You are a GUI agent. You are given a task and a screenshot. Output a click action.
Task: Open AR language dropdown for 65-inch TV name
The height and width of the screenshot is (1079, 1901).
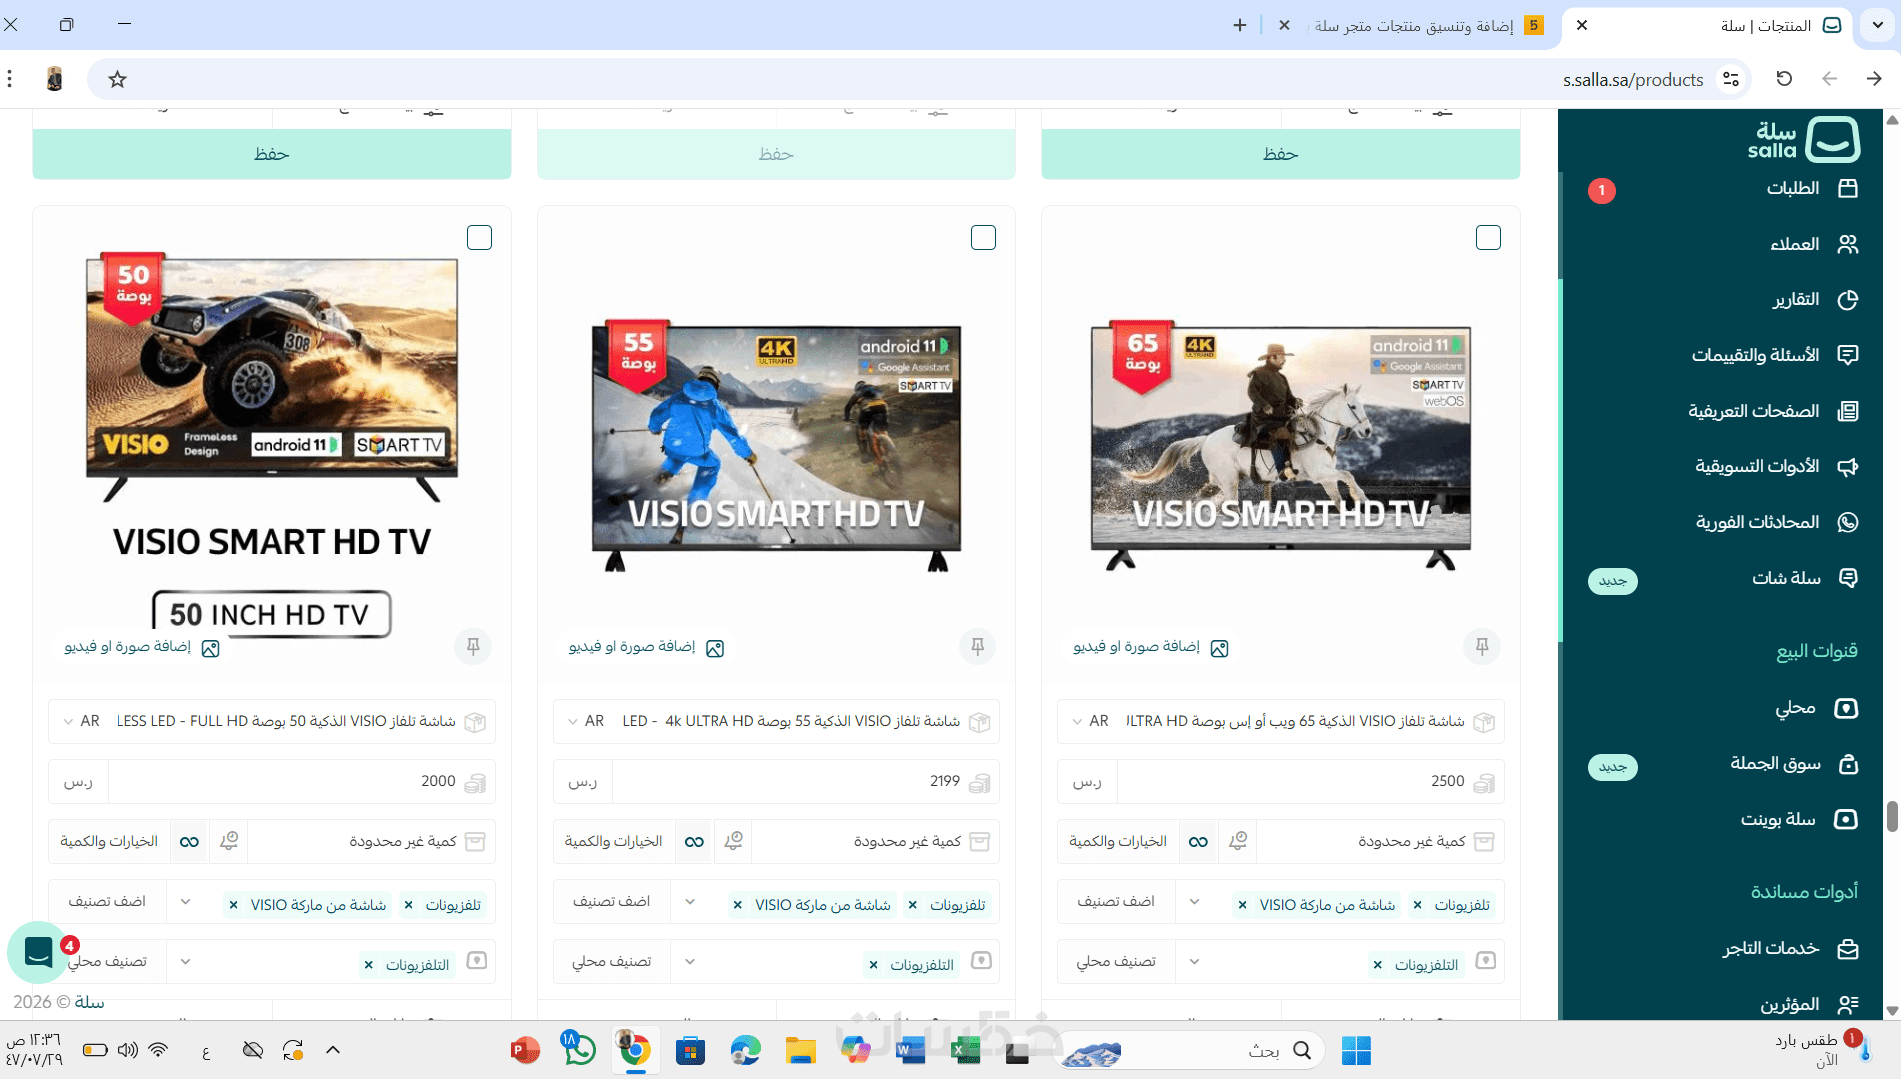tap(1090, 721)
